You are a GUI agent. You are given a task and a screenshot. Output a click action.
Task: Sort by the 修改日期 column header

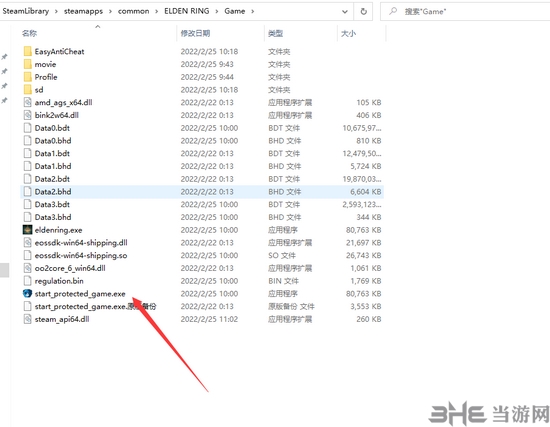pos(195,33)
